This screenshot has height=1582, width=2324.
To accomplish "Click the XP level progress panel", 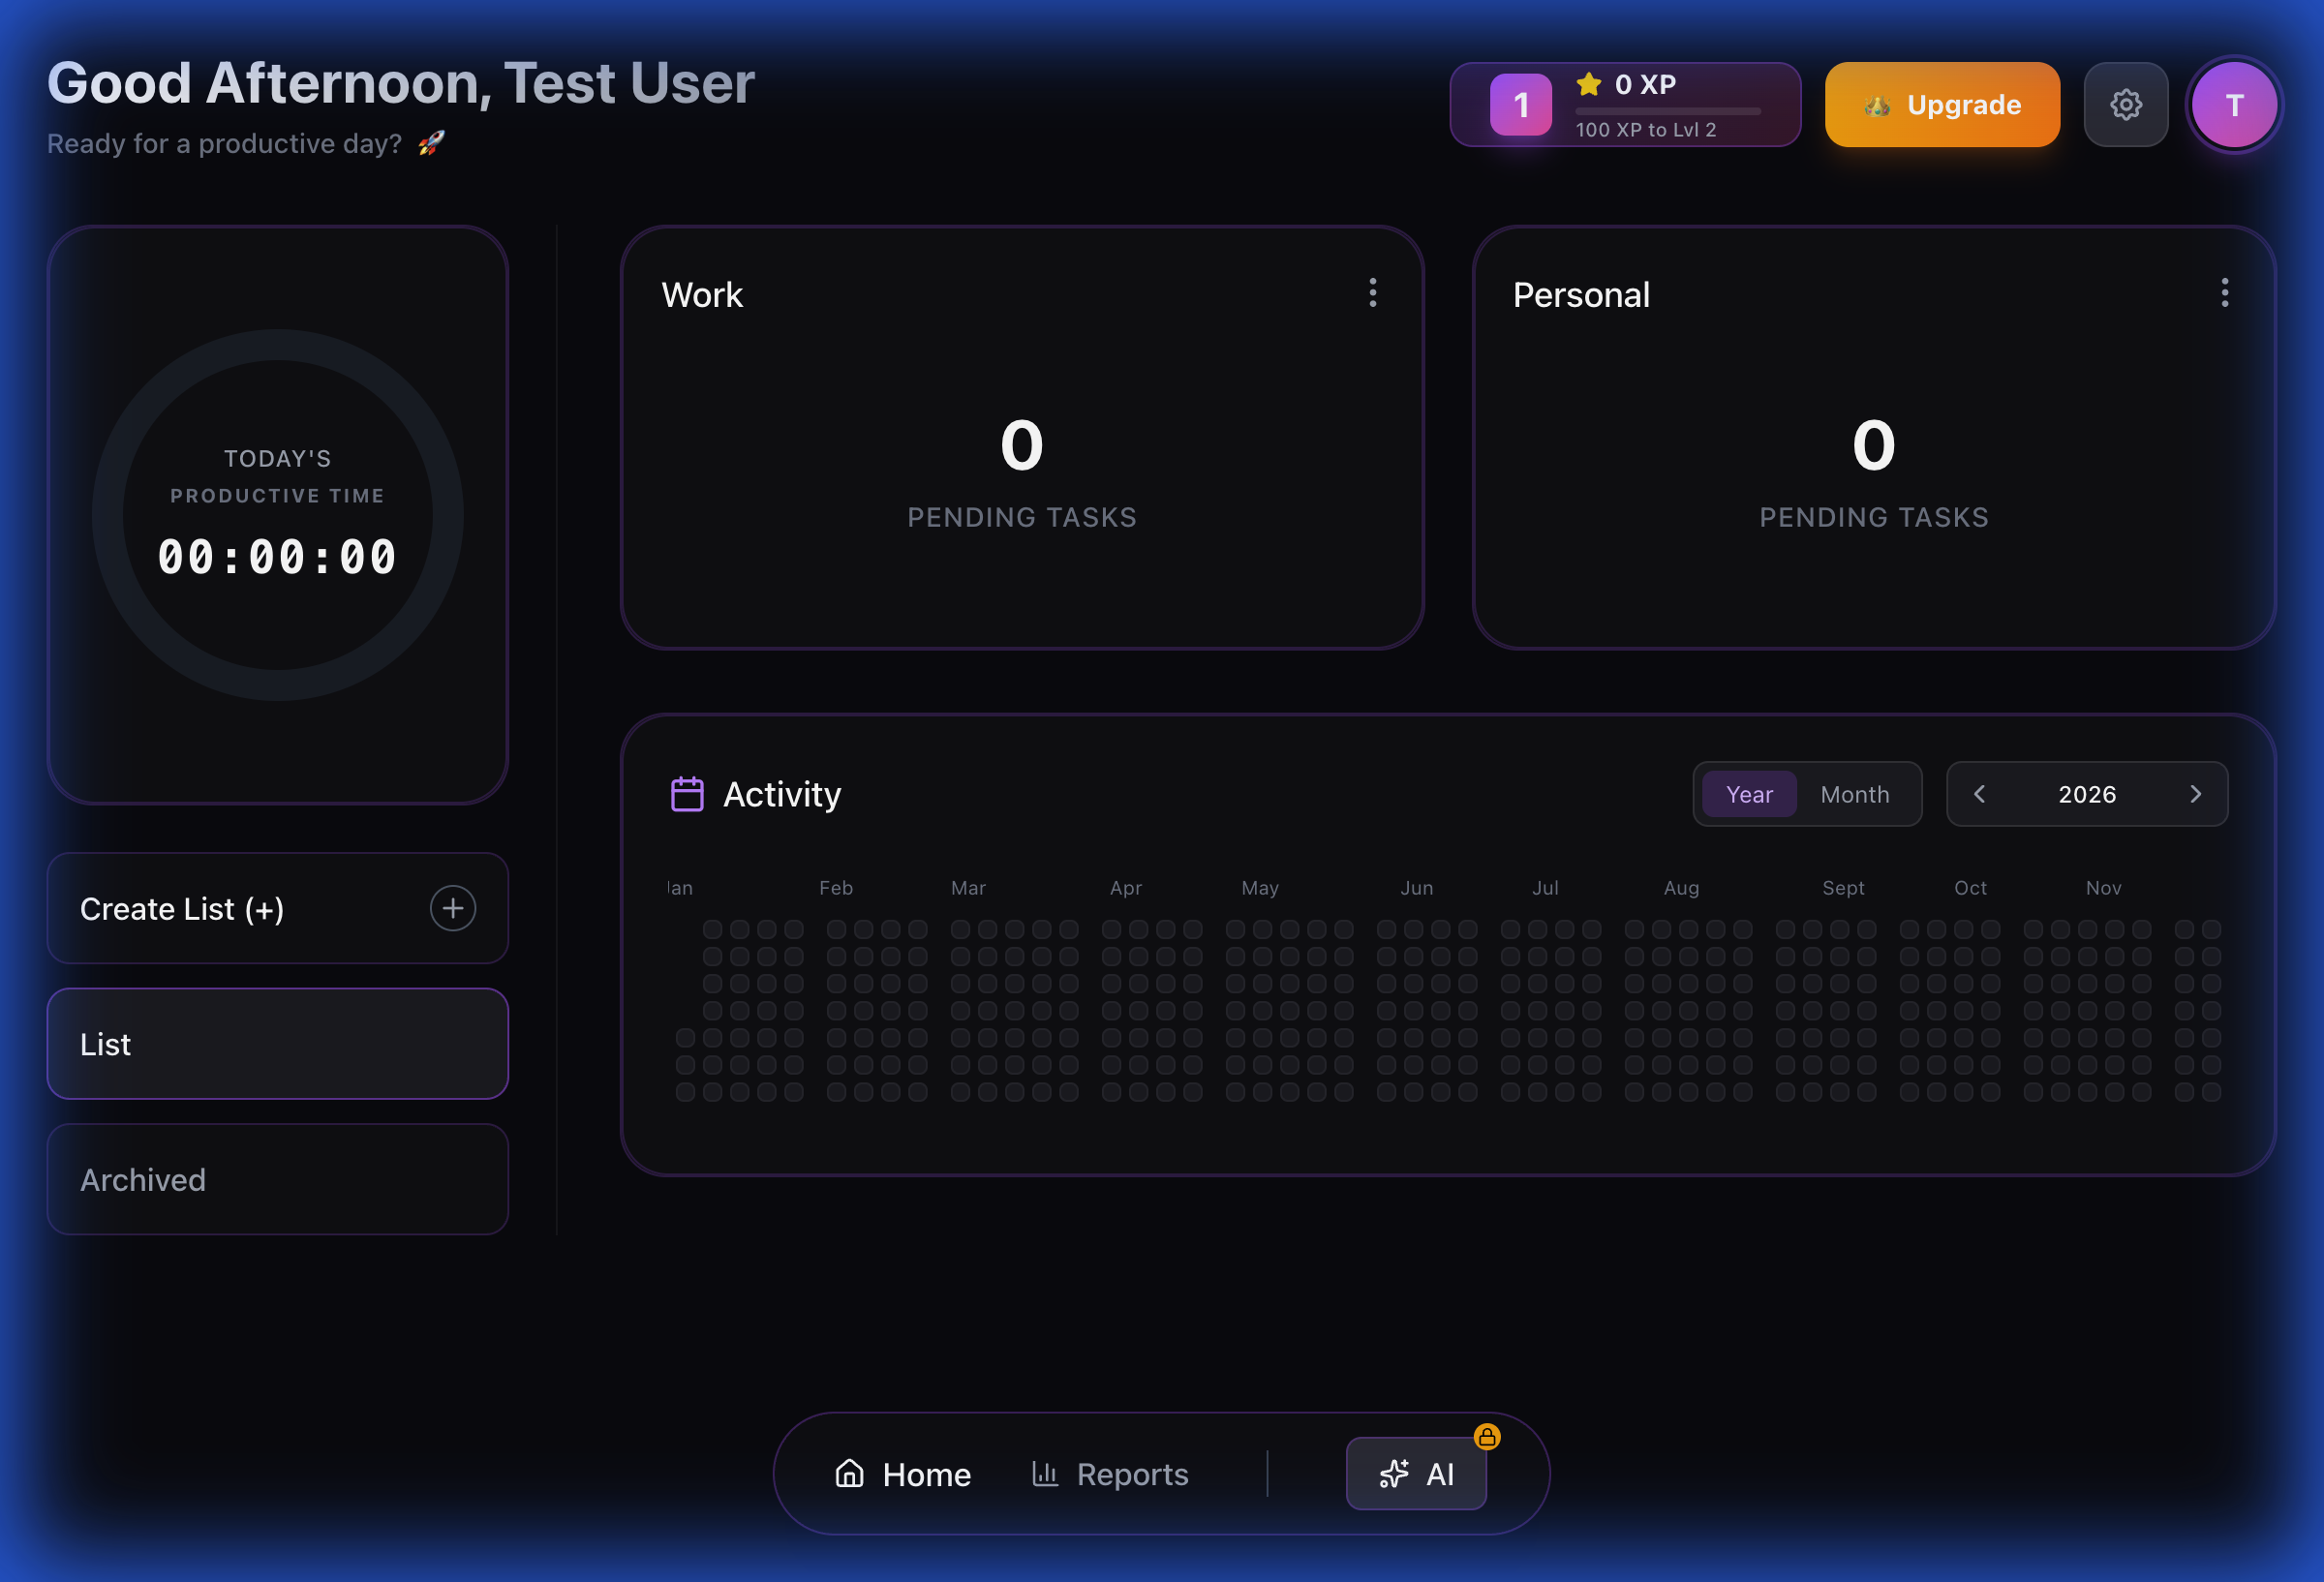I will pos(1625,105).
